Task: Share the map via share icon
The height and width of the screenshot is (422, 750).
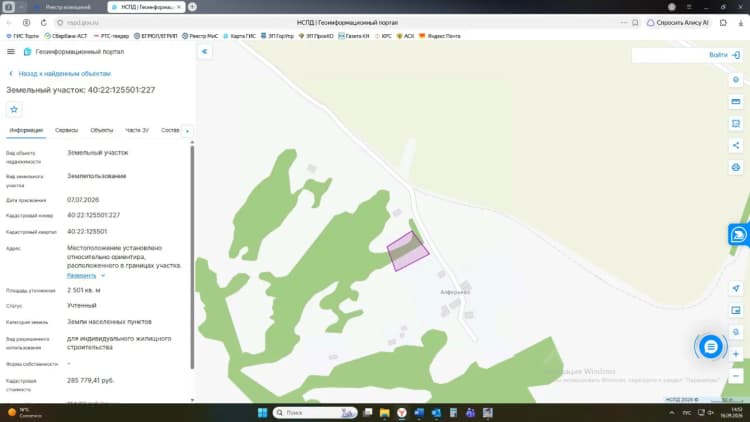Action: coord(736,145)
